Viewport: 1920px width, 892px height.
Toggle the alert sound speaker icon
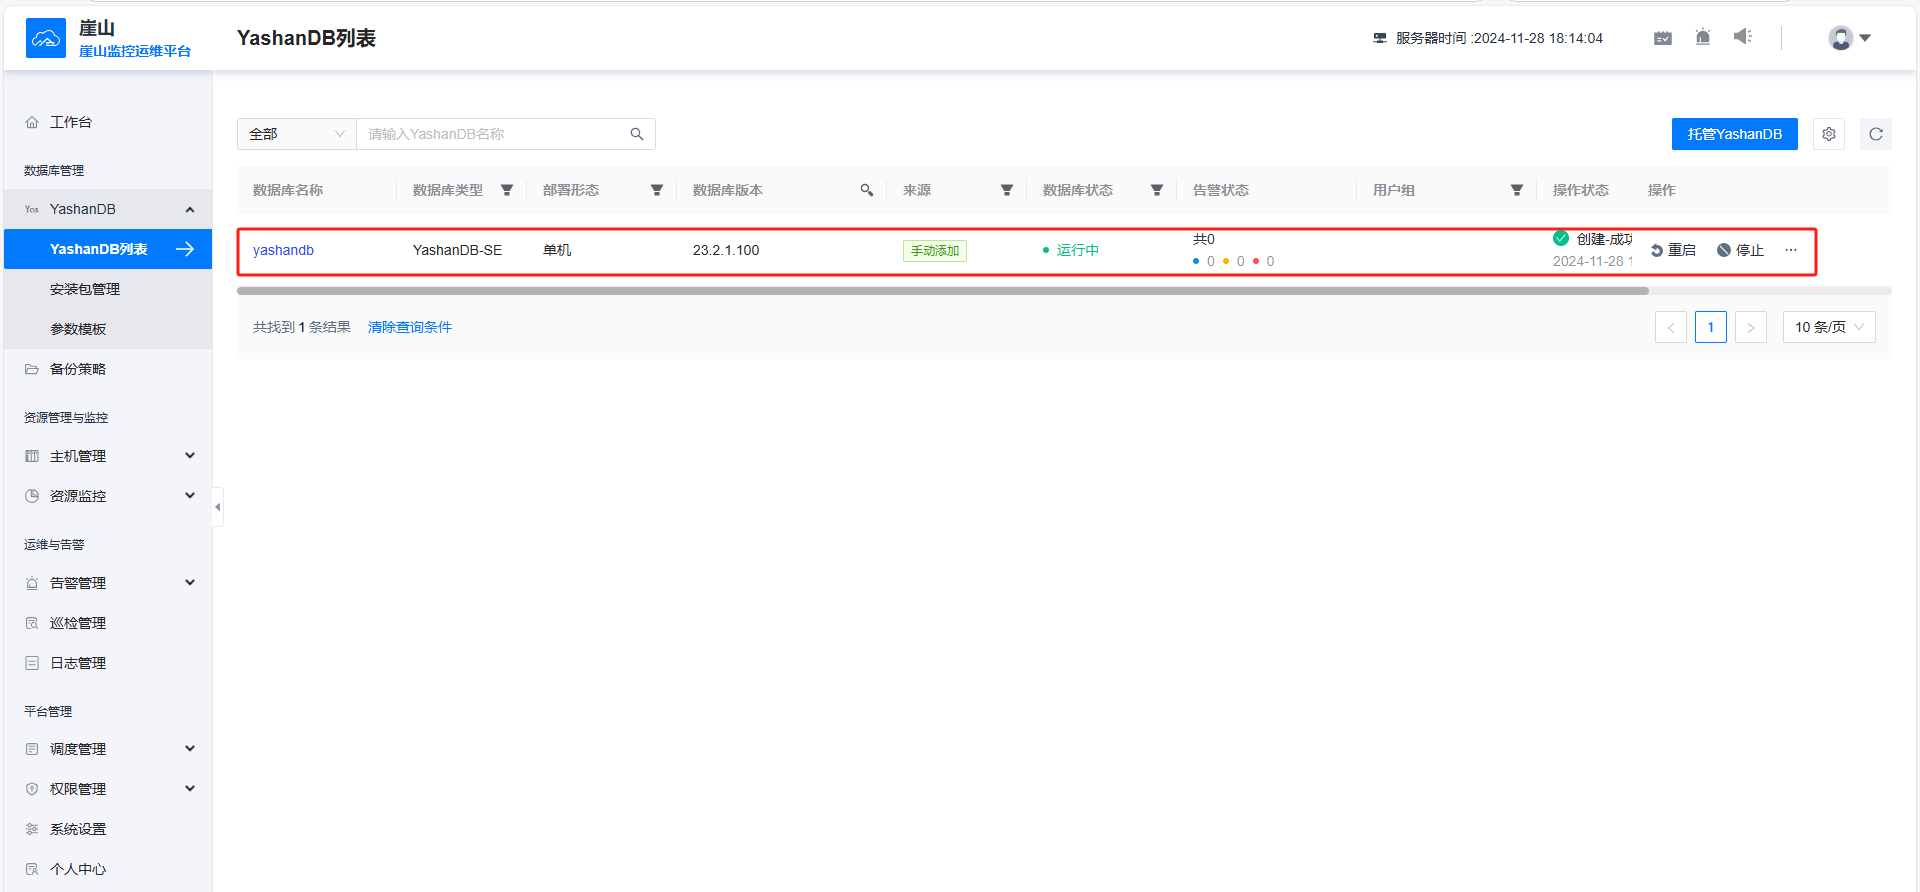[1743, 37]
